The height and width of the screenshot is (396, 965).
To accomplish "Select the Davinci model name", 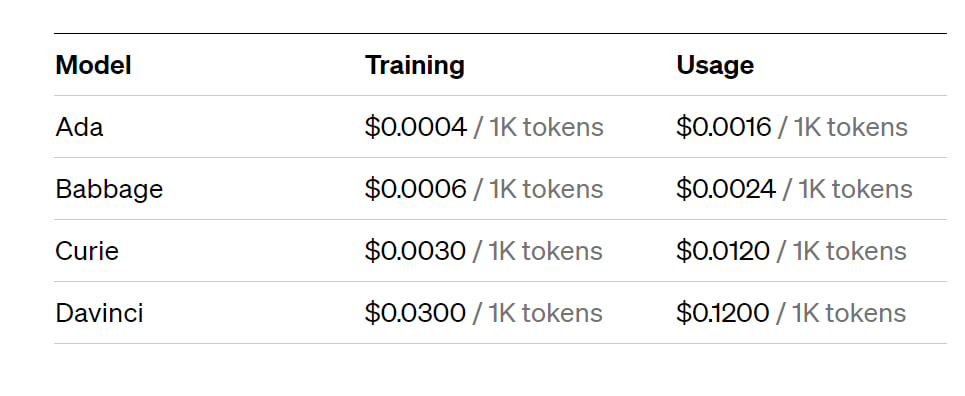I will 99,313.
